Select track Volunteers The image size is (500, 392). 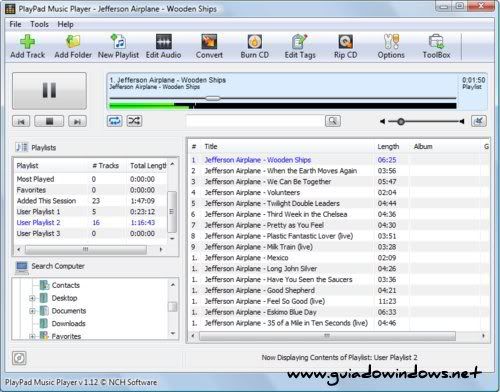(x=338, y=193)
